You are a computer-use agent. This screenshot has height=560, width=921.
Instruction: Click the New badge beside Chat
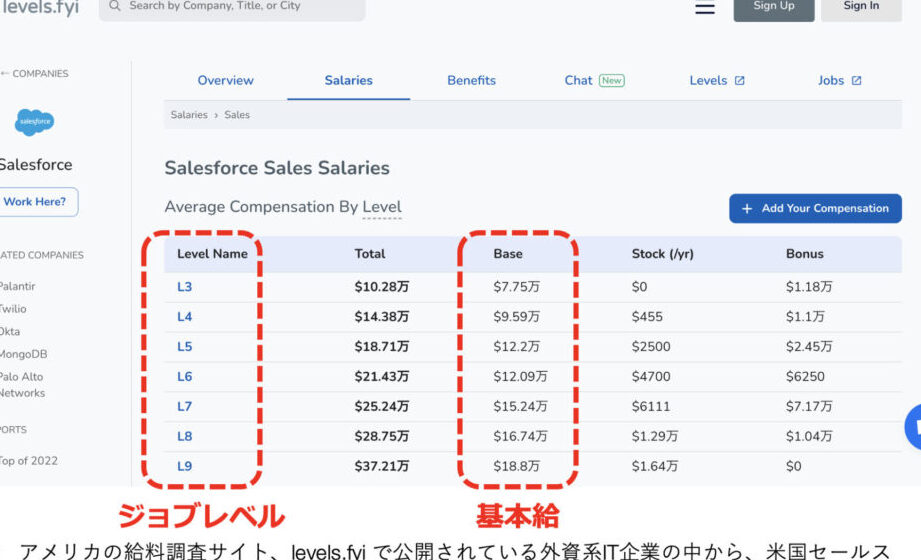click(611, 81)
